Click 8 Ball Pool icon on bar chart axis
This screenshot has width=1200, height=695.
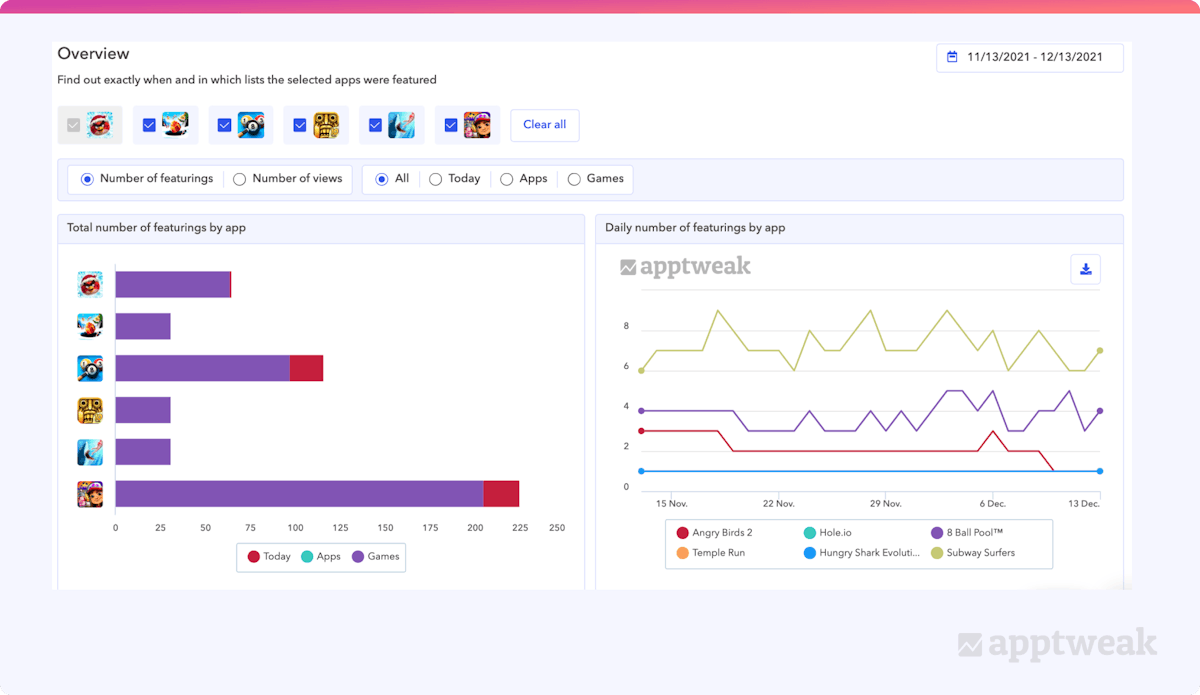(90, 368)
